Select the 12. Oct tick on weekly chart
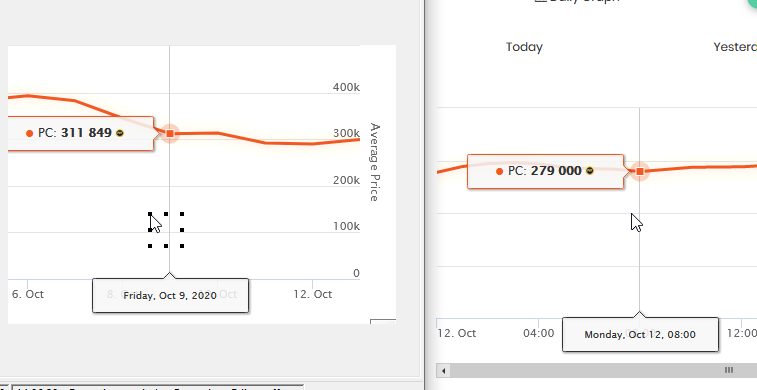Viewport: 757px width, 390px height. coord(312,294)
